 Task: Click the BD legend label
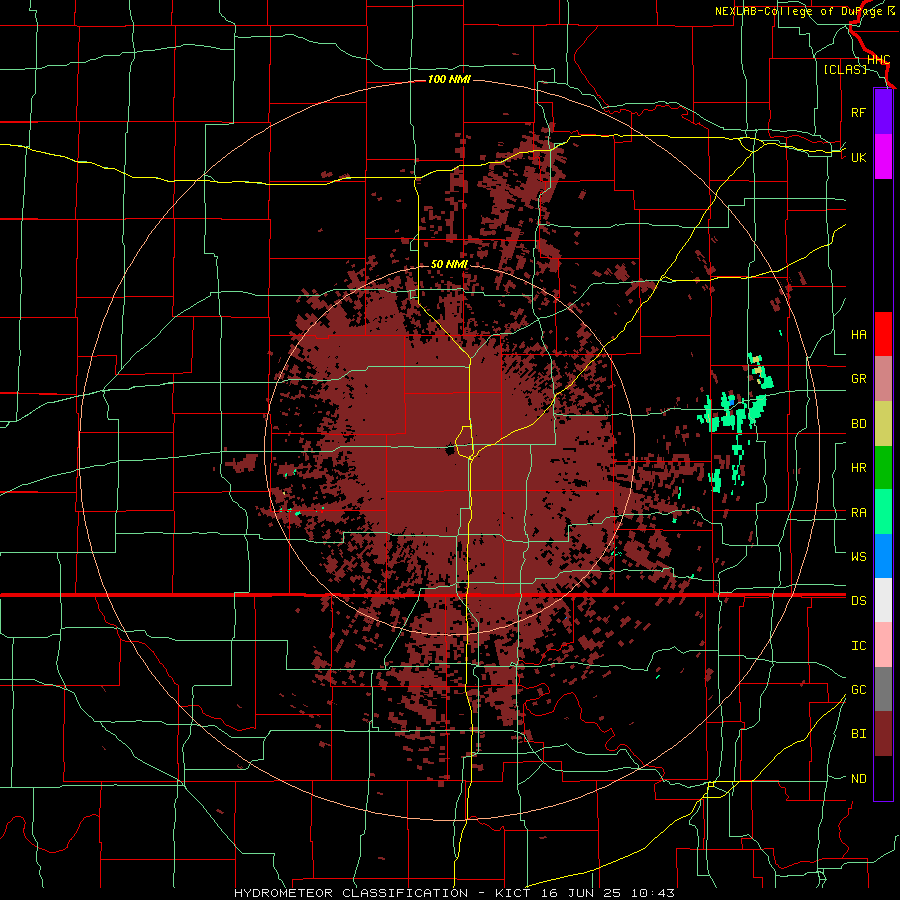[859, 424]
